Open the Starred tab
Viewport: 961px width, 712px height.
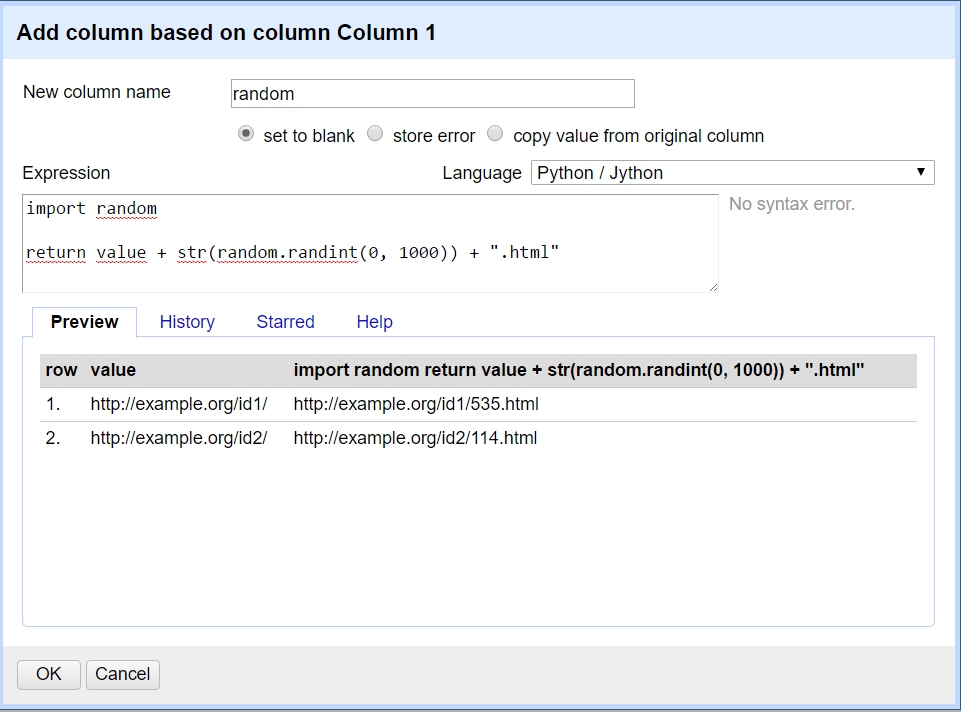(285, 322)
